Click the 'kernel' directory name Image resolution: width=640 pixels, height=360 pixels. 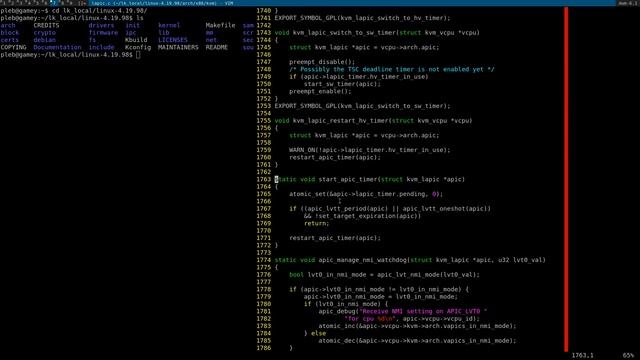169,25
